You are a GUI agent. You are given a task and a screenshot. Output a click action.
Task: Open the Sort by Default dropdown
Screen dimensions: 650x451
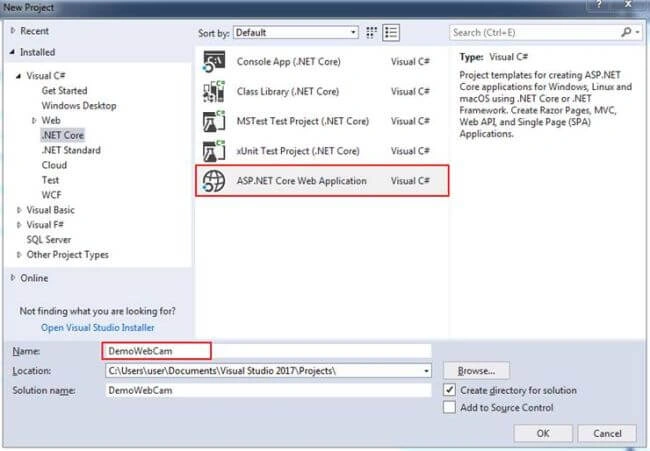point(296,32)
